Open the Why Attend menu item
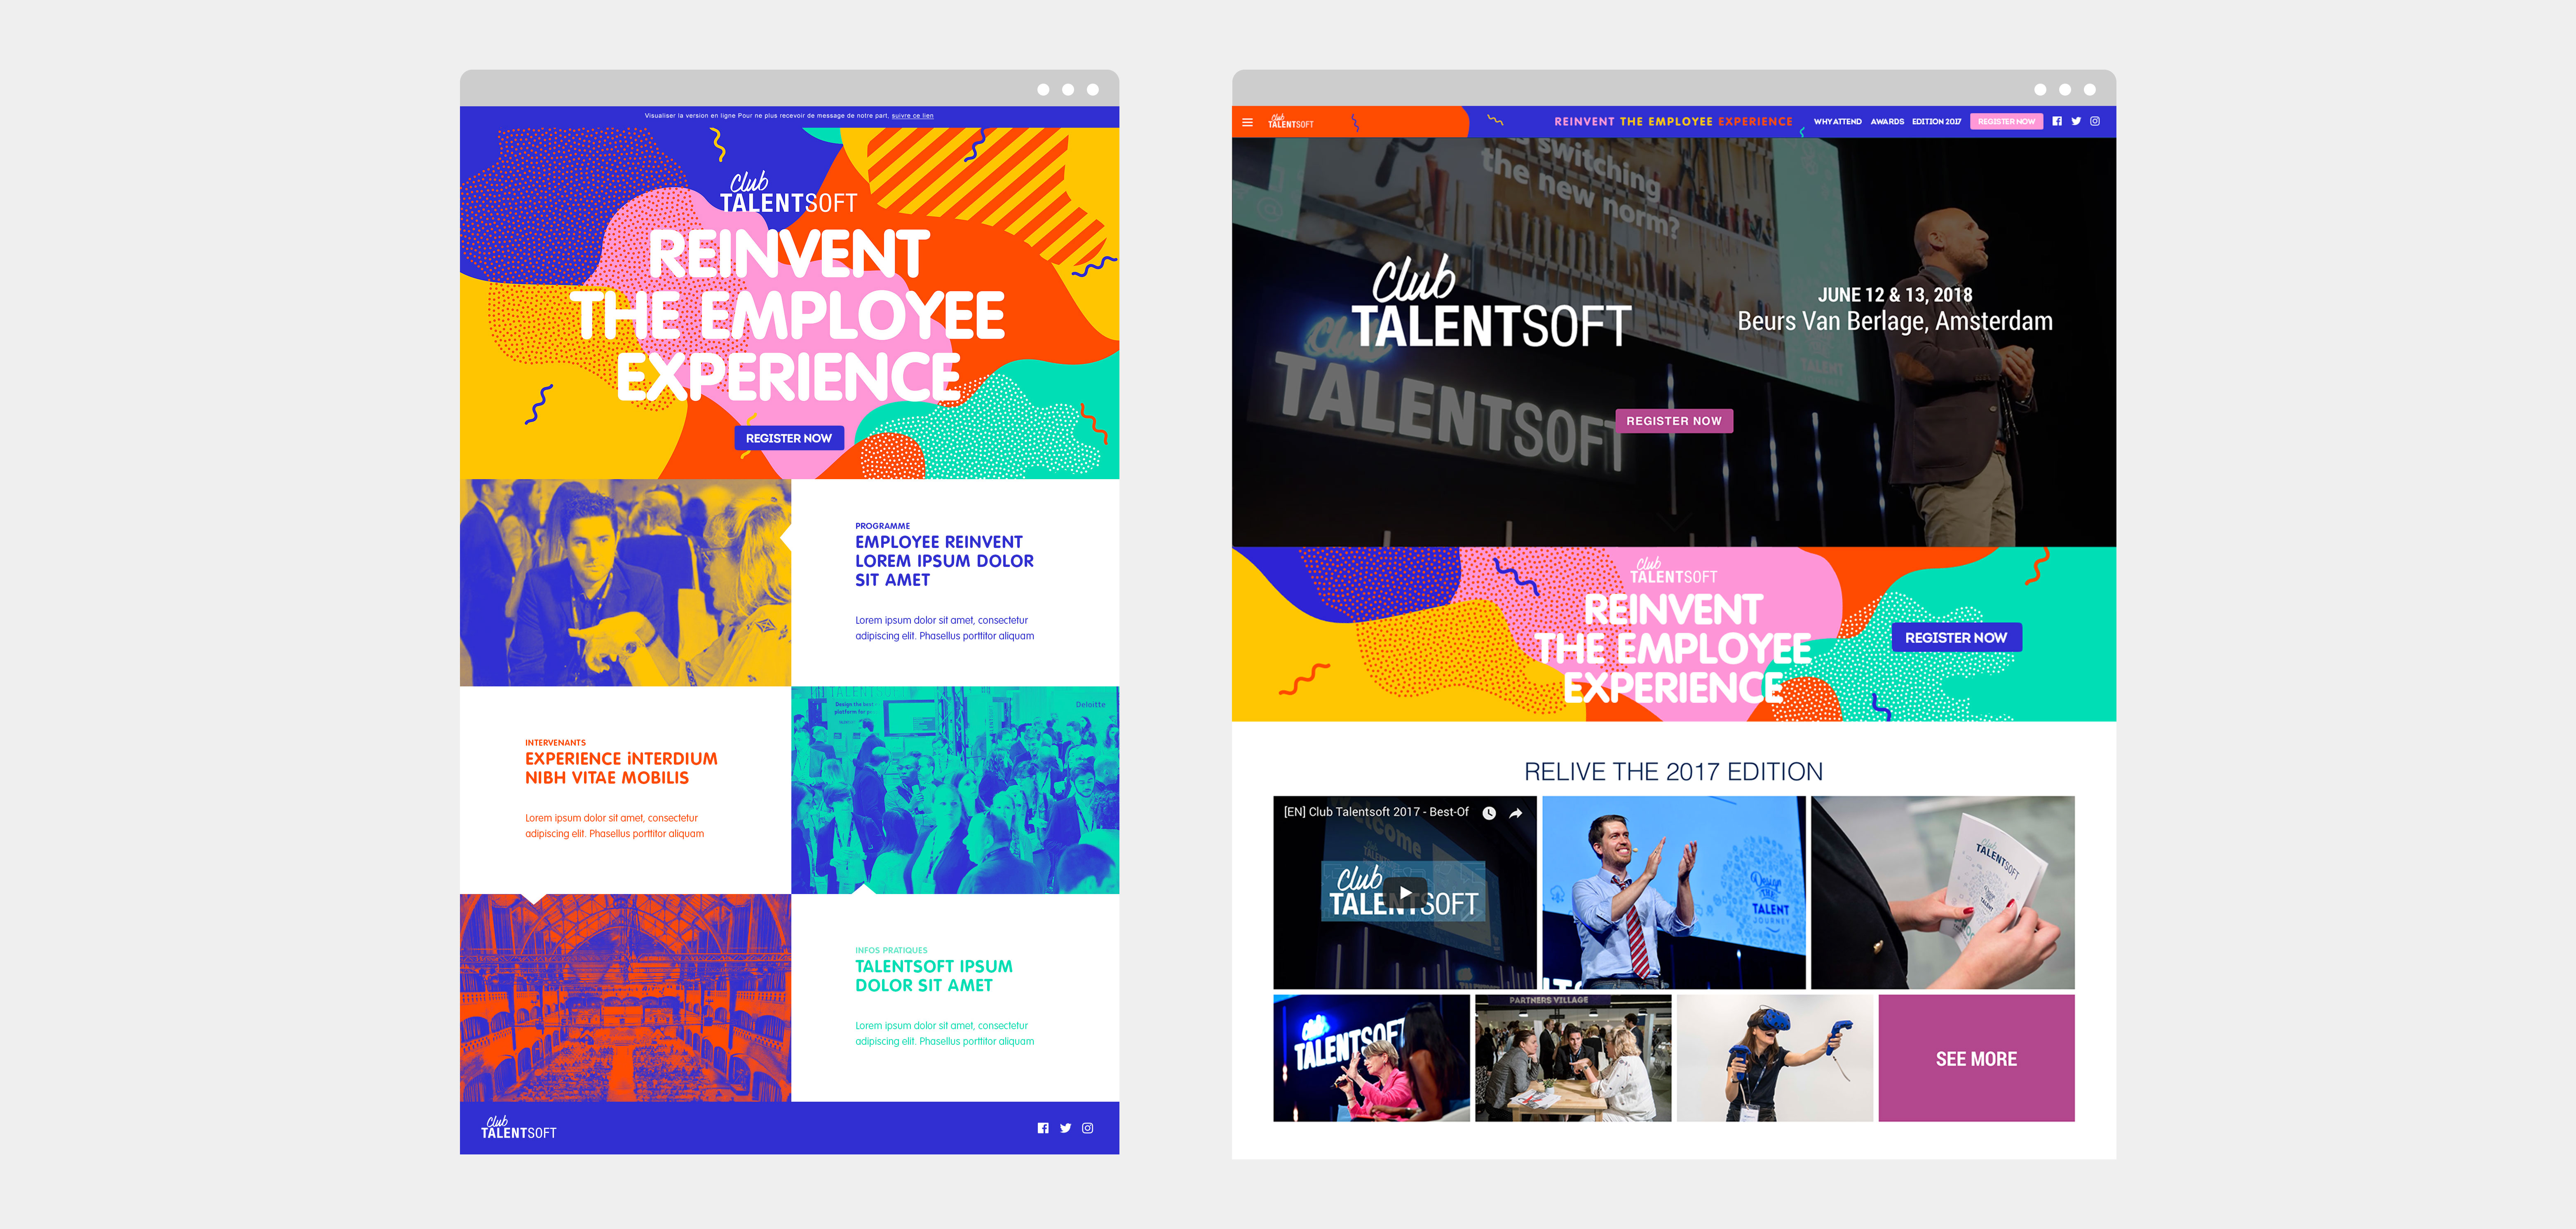This screenshot has width=2576, height=1229. [x=1837, y=122]
